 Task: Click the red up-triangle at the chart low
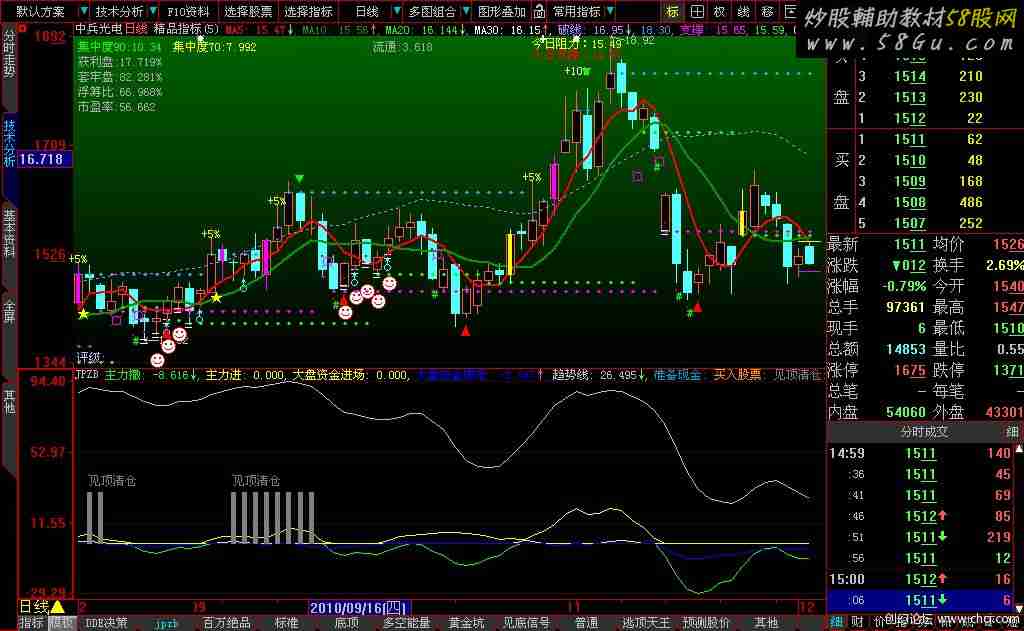[465, 331]
